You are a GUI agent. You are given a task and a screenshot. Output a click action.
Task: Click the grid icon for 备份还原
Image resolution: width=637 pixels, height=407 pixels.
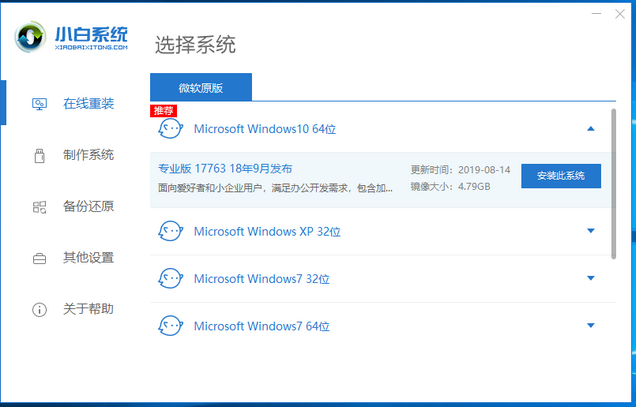tap(40, 207)
